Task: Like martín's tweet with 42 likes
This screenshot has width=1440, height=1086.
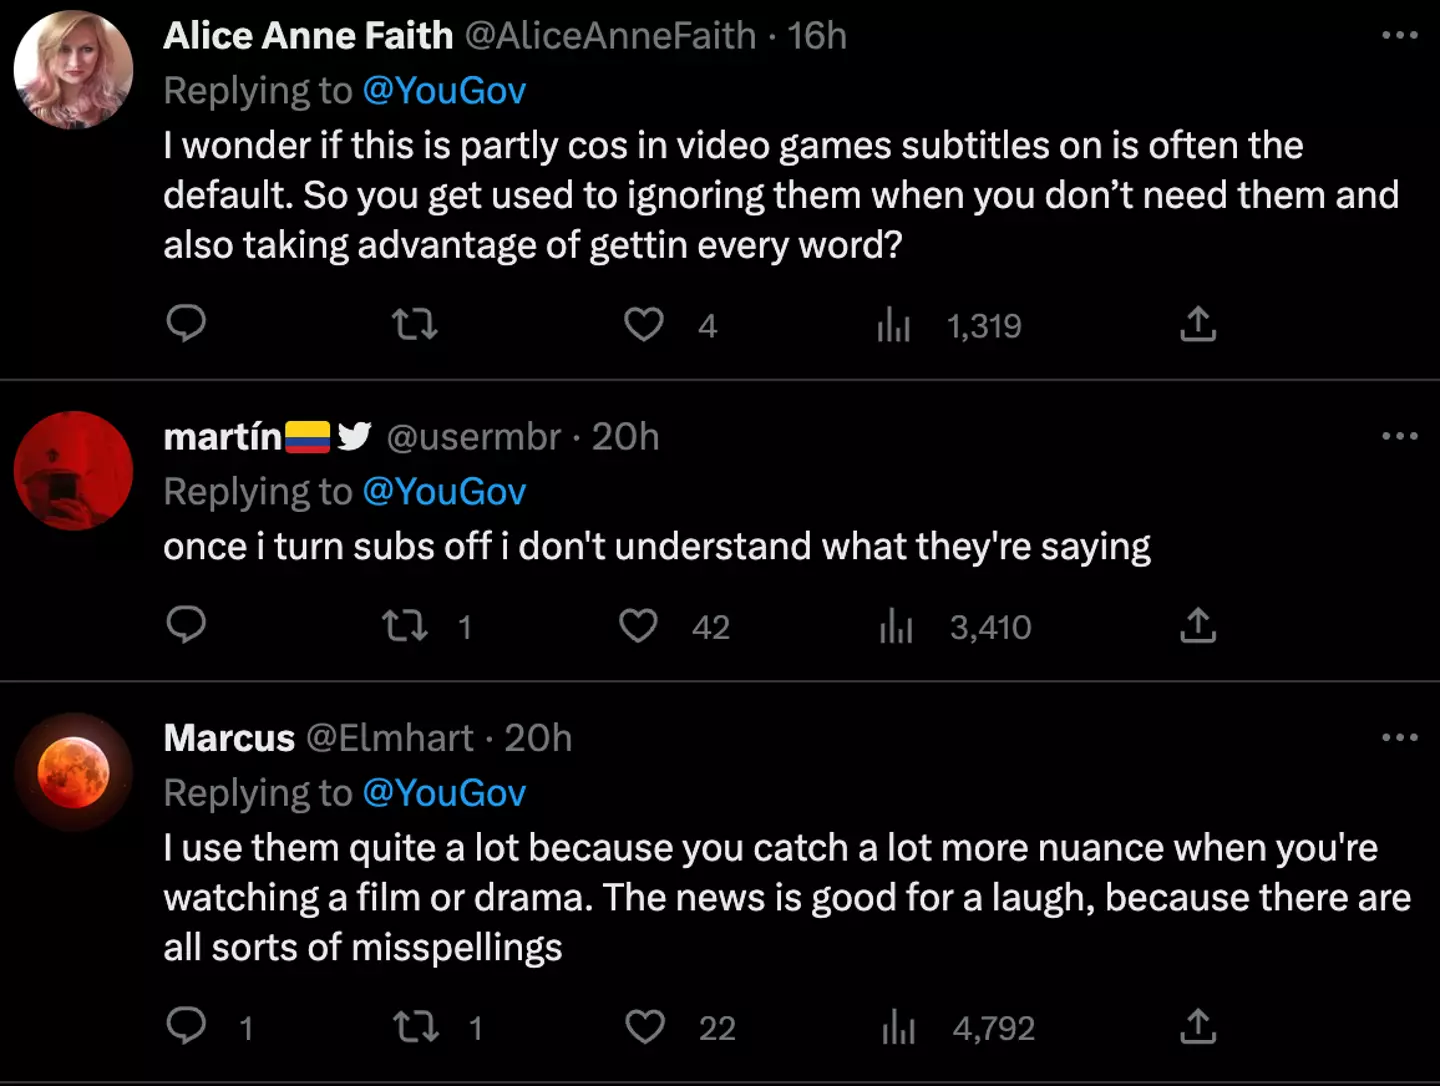Action: coord(639,626)
